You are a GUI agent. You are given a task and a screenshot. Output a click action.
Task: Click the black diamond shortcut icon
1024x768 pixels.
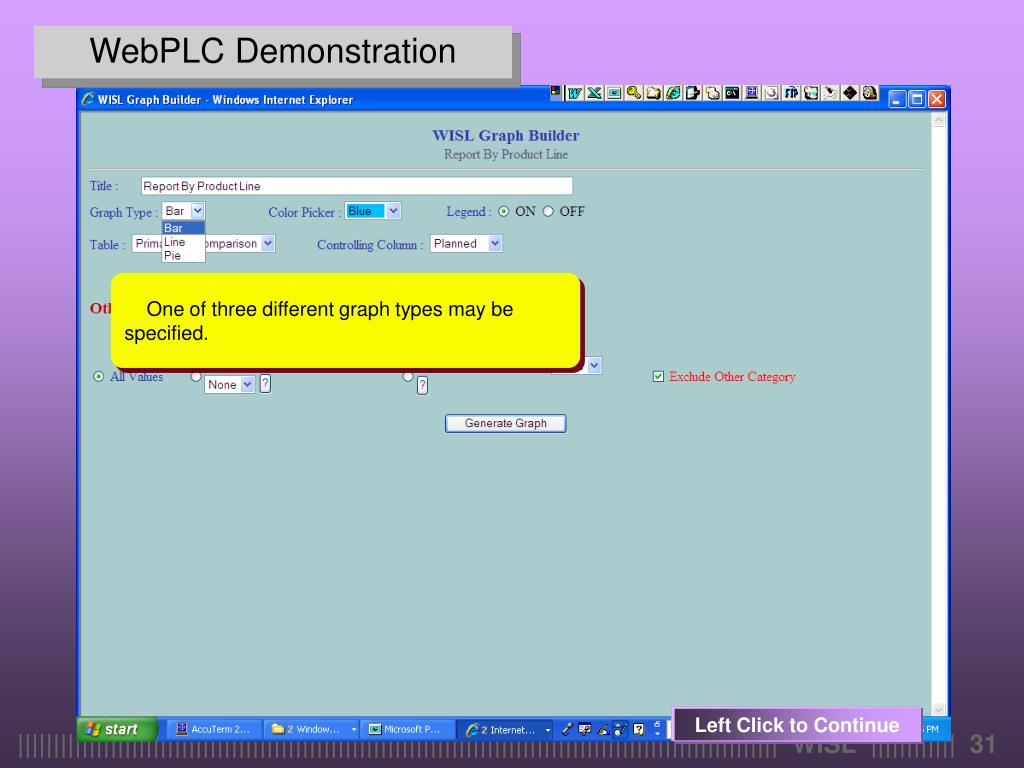coord(850,93)
